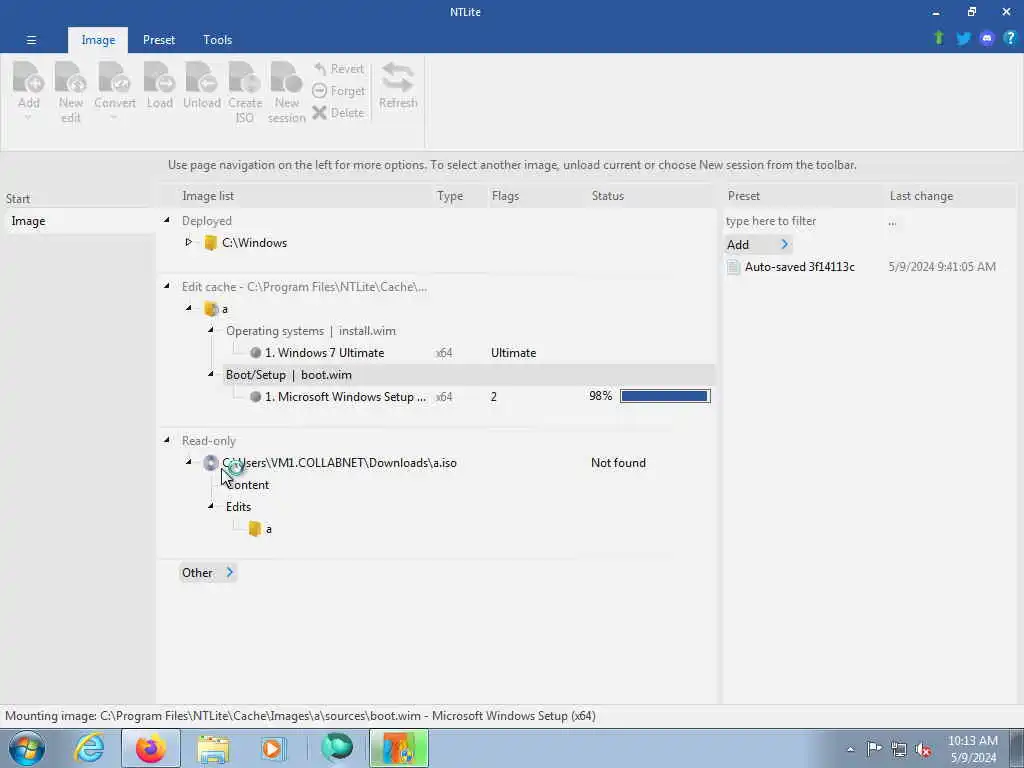Click the New edit toolbar icon
Image resolution: width=1024 pixels, height=768 pixels.
tap(71, 78)
